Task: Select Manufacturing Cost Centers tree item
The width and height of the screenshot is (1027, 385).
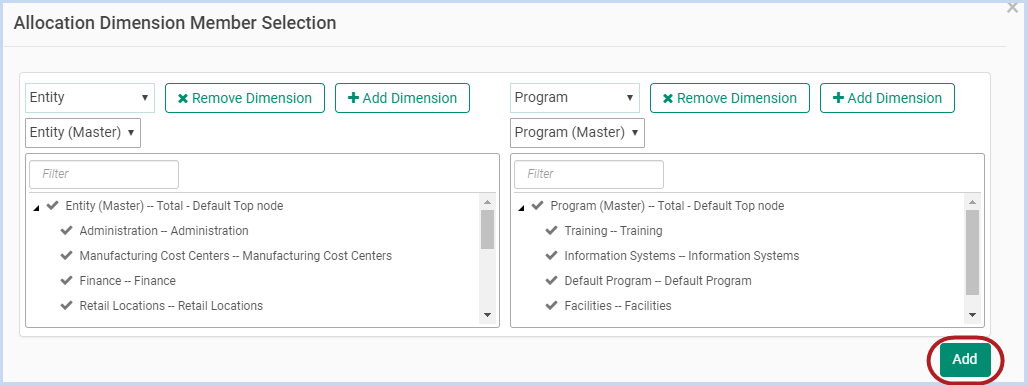Action: [x=236, y=255]
